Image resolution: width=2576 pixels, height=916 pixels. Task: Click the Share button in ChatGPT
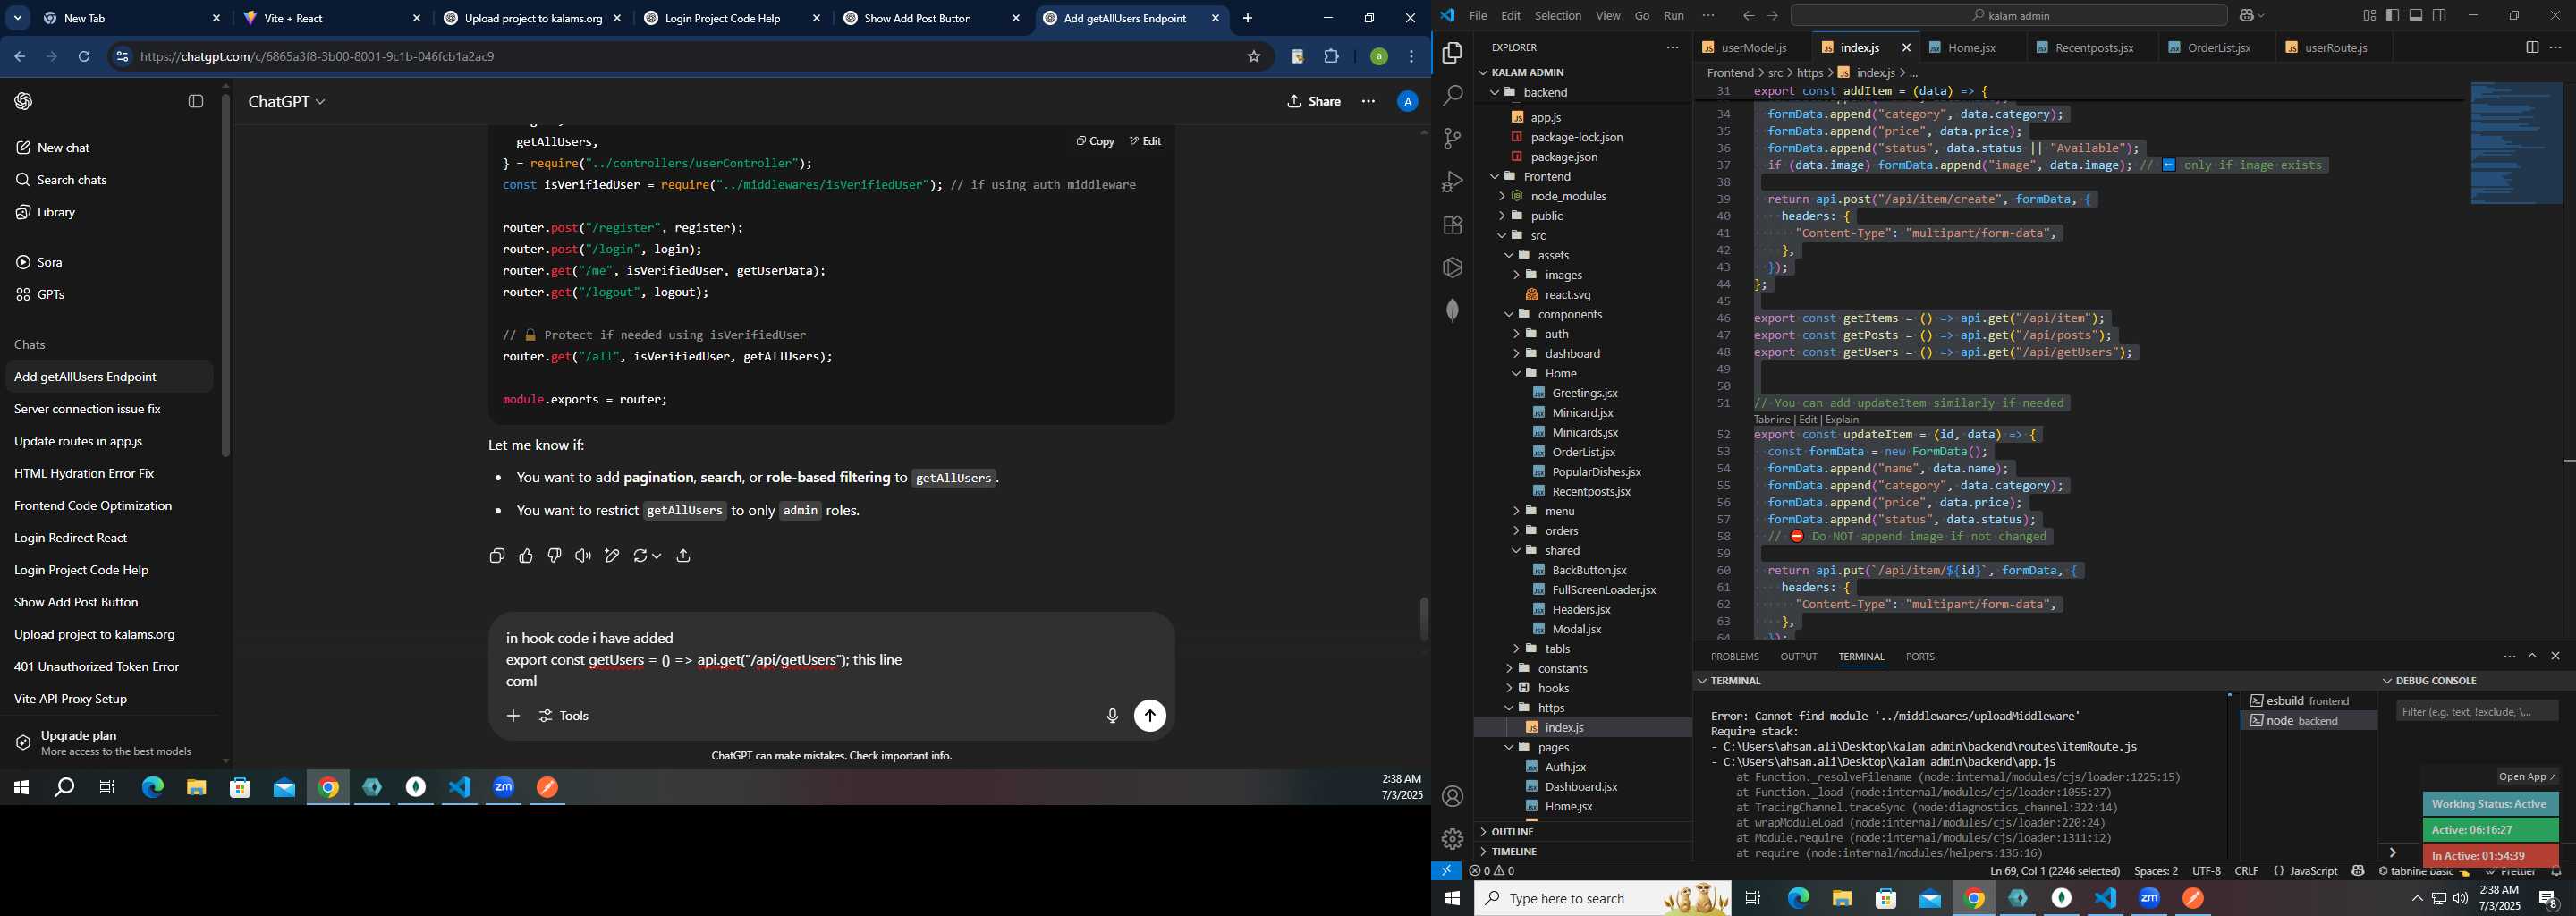[1314, 101]
